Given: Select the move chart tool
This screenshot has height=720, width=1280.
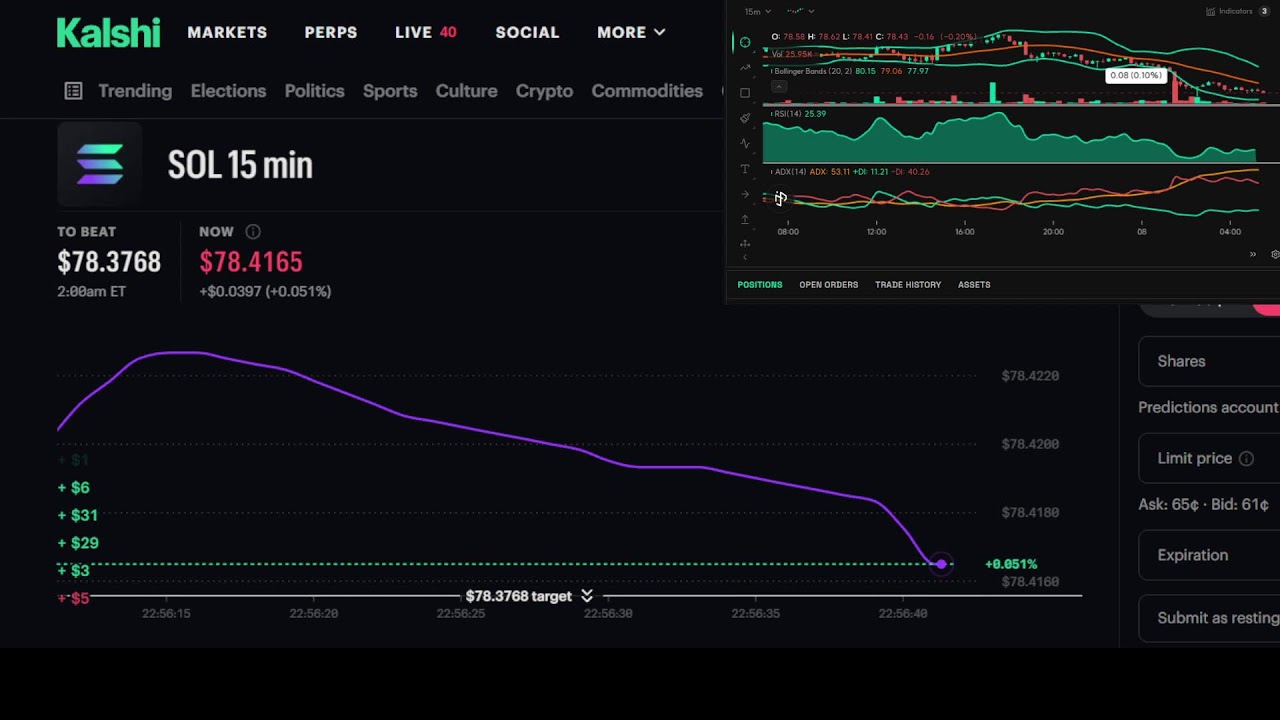Looking at the screenshot, I should click(745, 244).
